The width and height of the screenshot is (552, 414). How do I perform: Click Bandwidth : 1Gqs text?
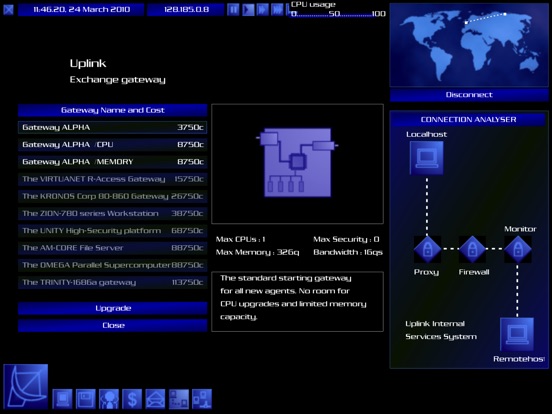coord(348,252)
